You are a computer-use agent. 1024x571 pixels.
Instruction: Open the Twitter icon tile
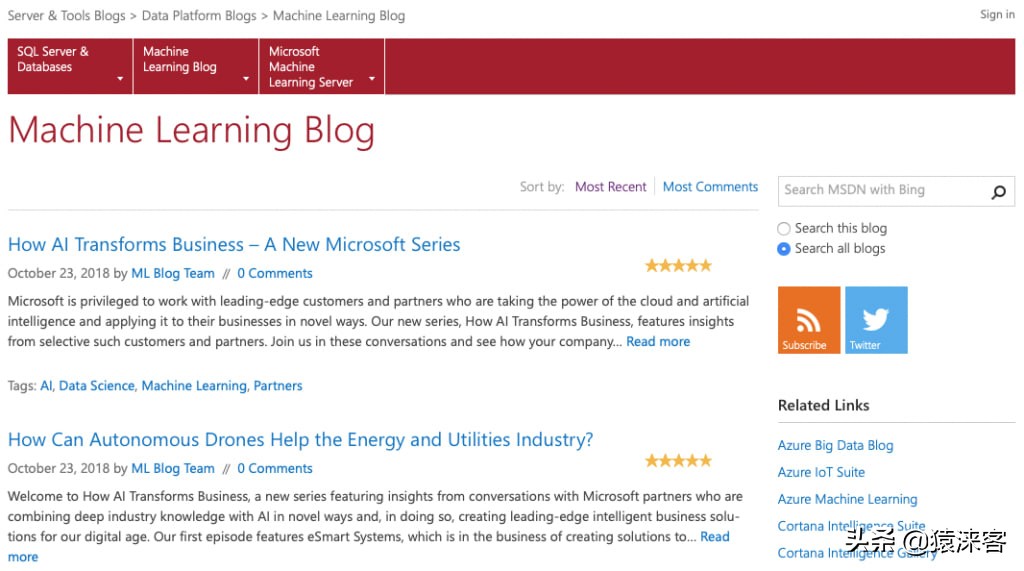pos(876,319)
